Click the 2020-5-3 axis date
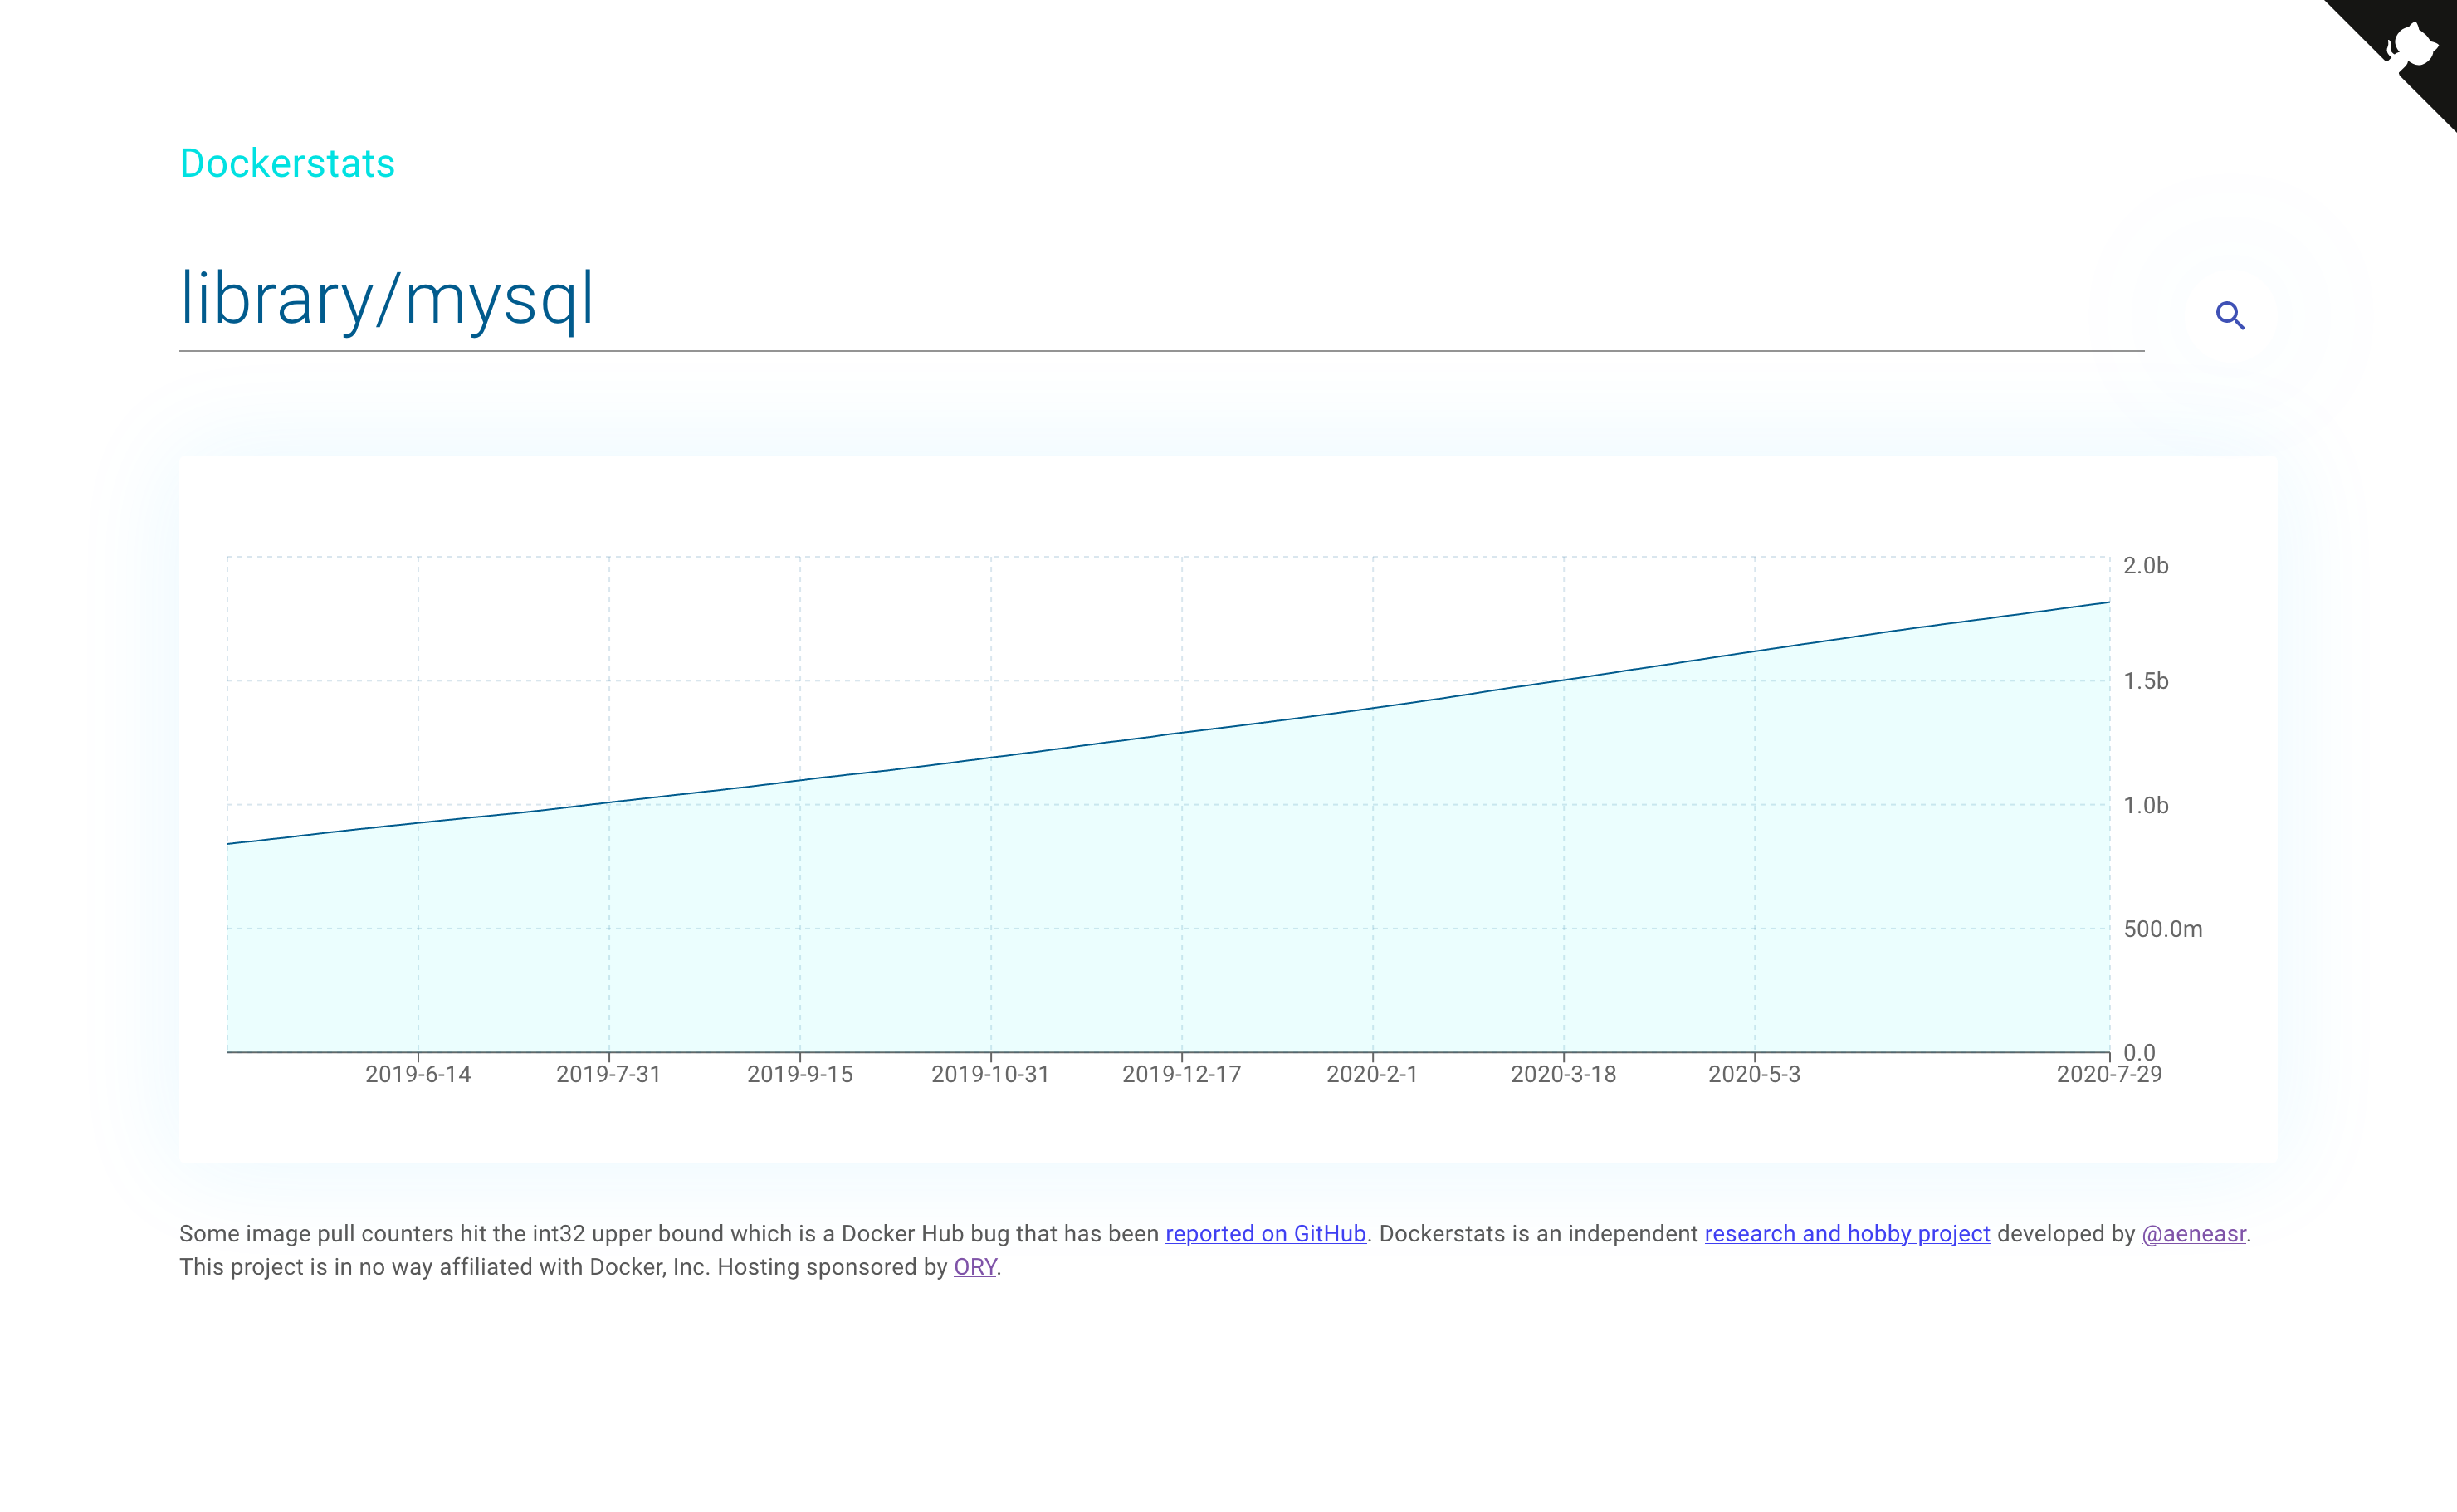The height and width of the screenshot is (1512, 2457). 1754,1074
